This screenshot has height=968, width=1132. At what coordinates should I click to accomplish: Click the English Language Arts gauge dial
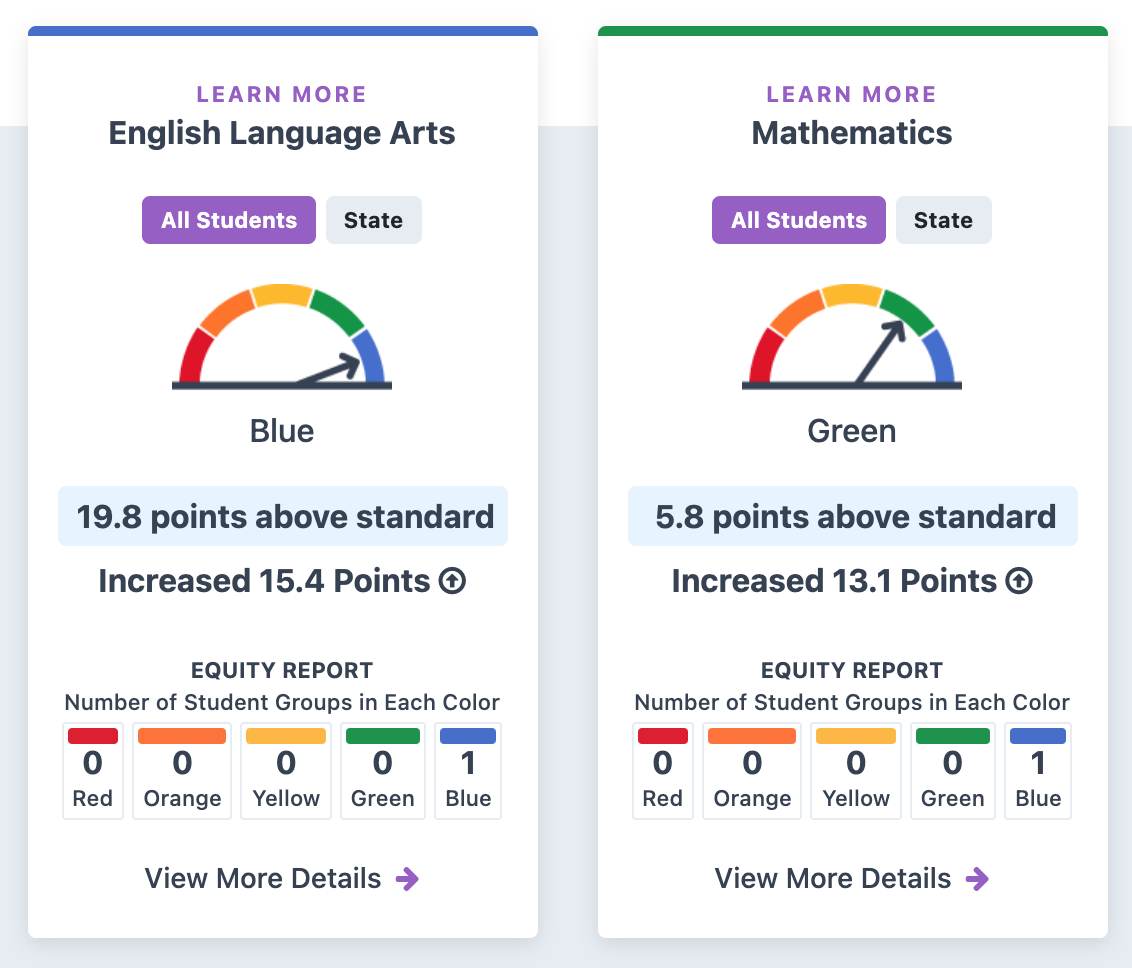pyautogui.click(x=282, y=337)
